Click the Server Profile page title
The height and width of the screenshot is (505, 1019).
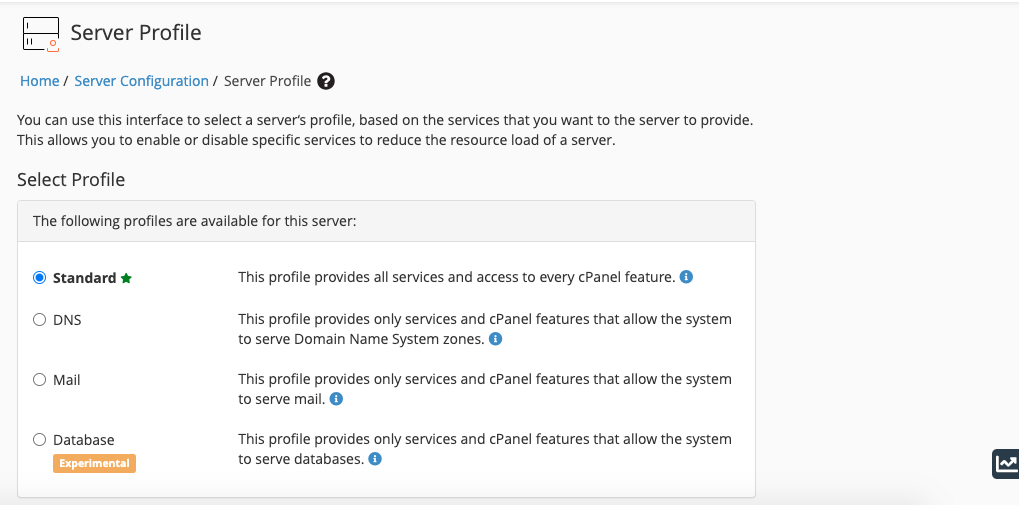pos(136,33)
